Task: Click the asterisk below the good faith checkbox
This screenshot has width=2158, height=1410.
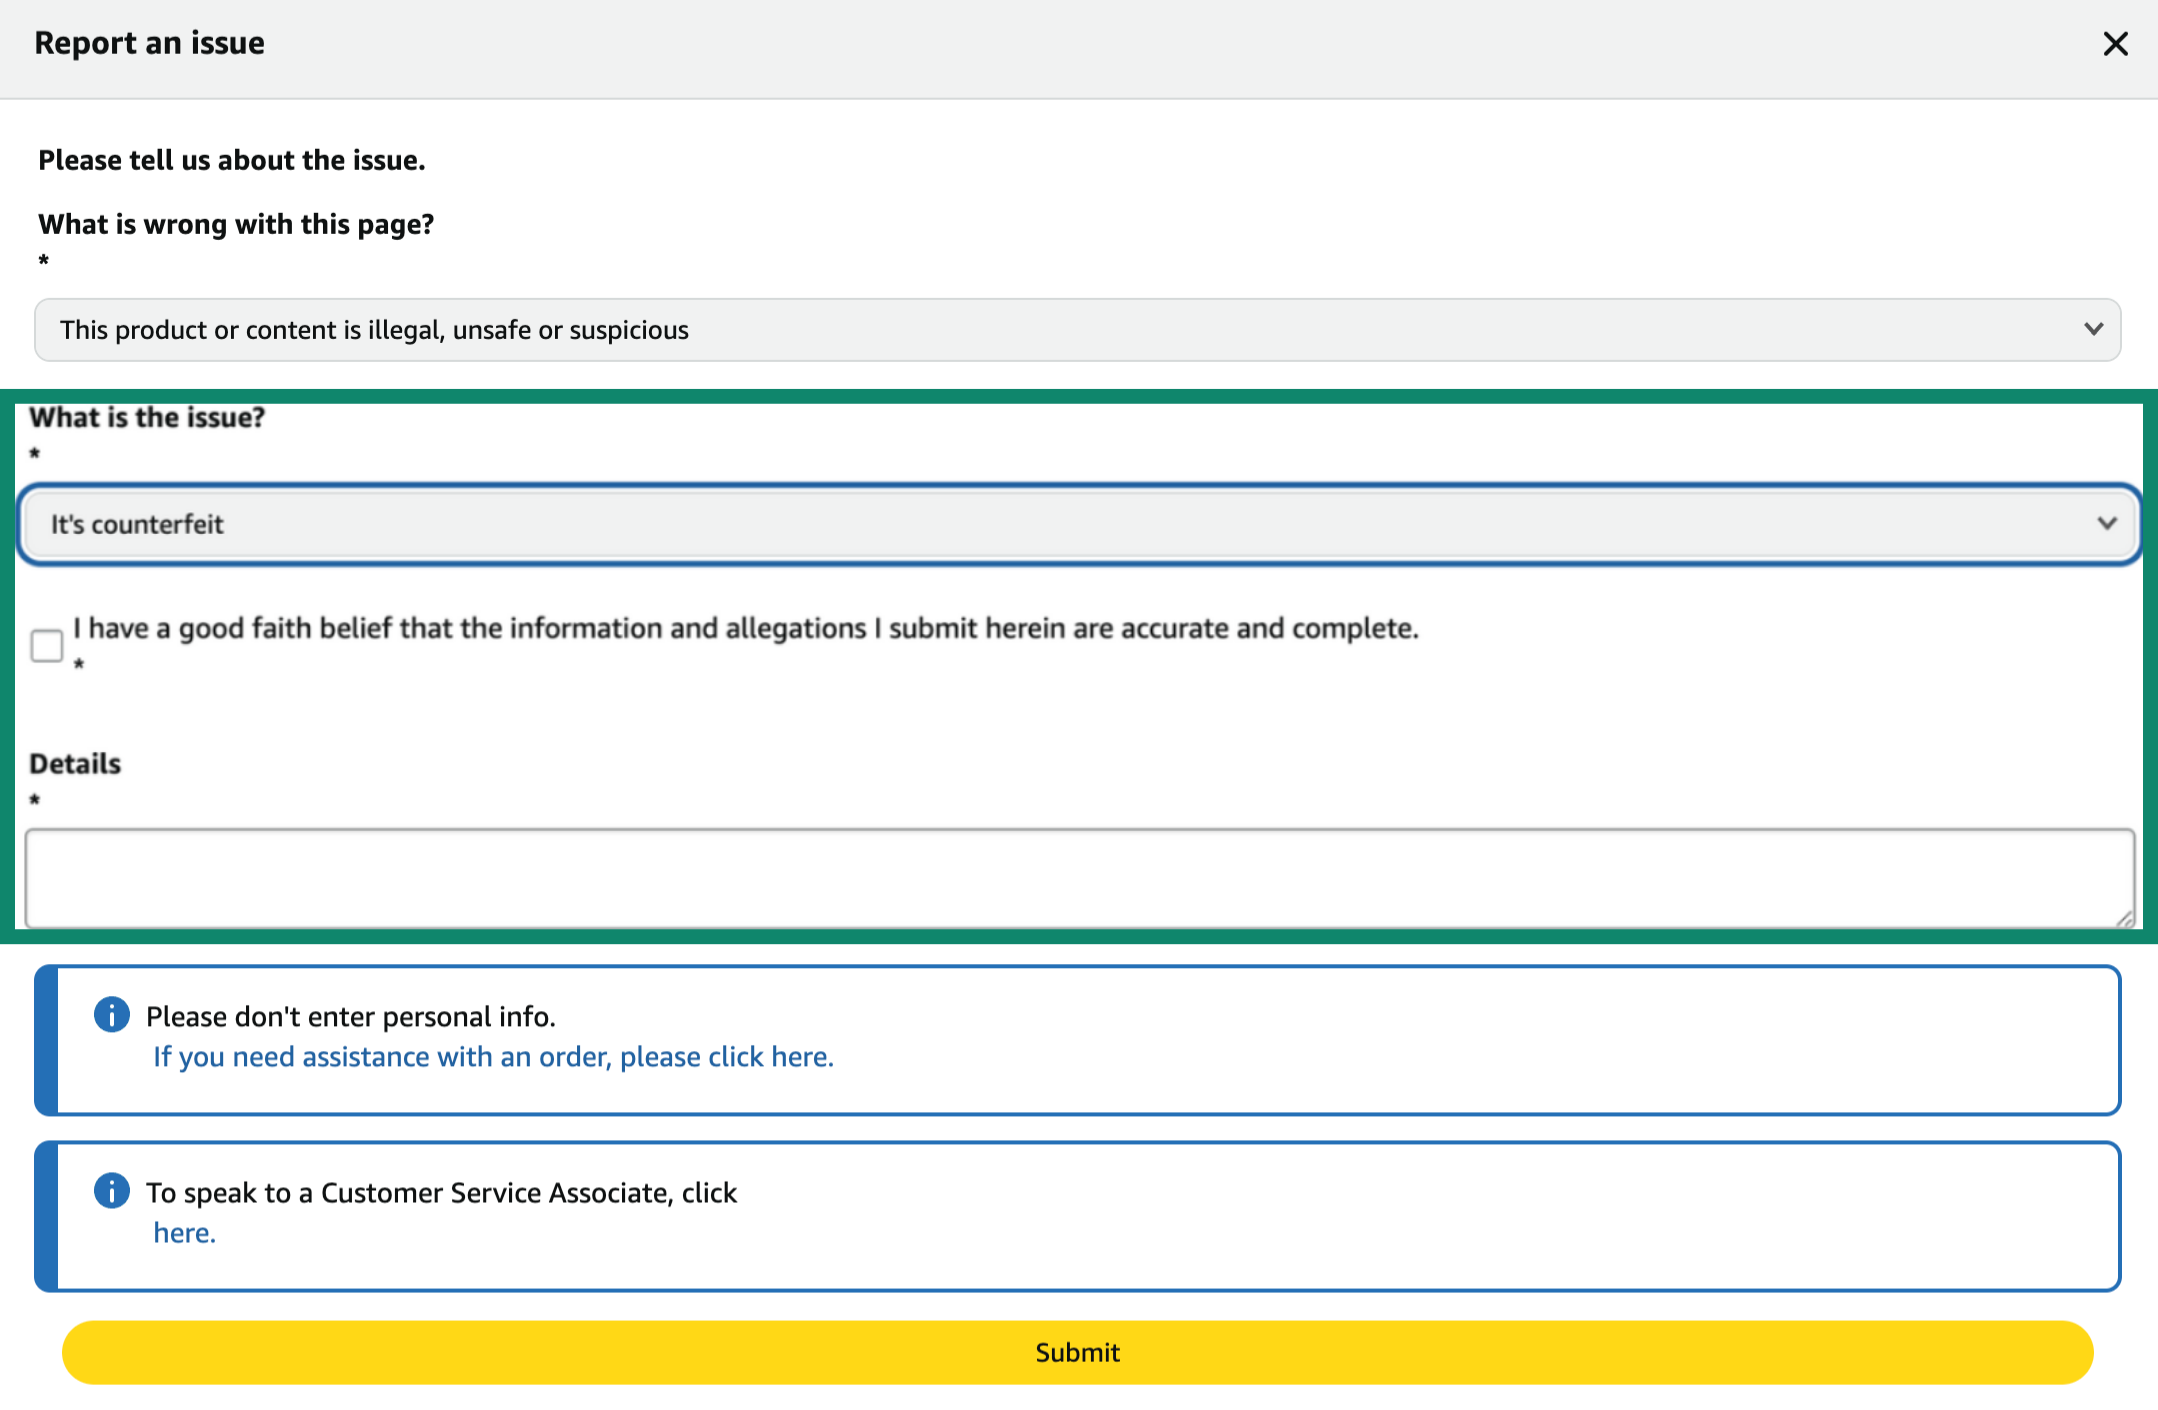Action: point(78,665)
